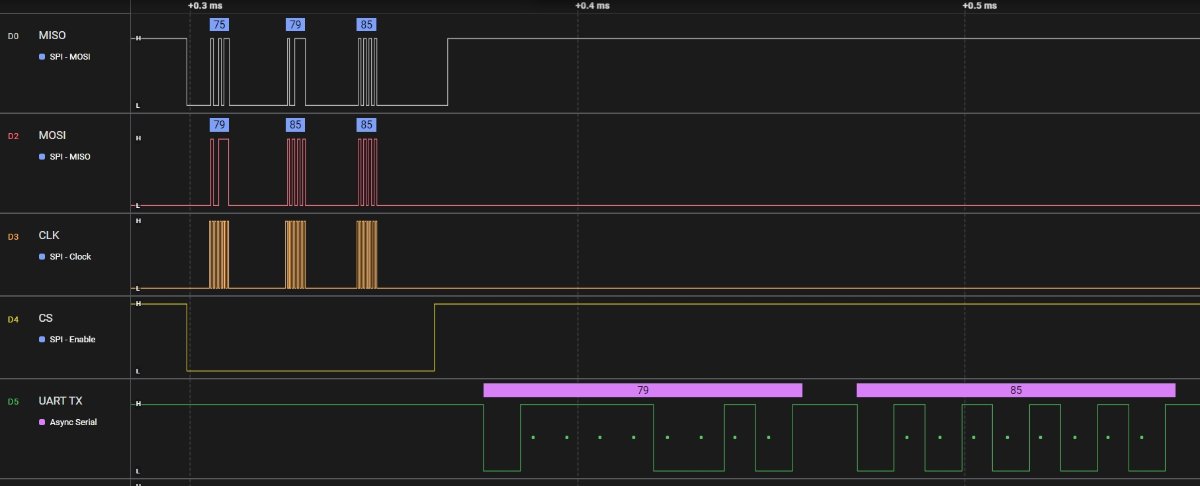This screenshot has height=486, width=1200.
Task: Click the MISO channel name label
Action: (x=52, y=36)
